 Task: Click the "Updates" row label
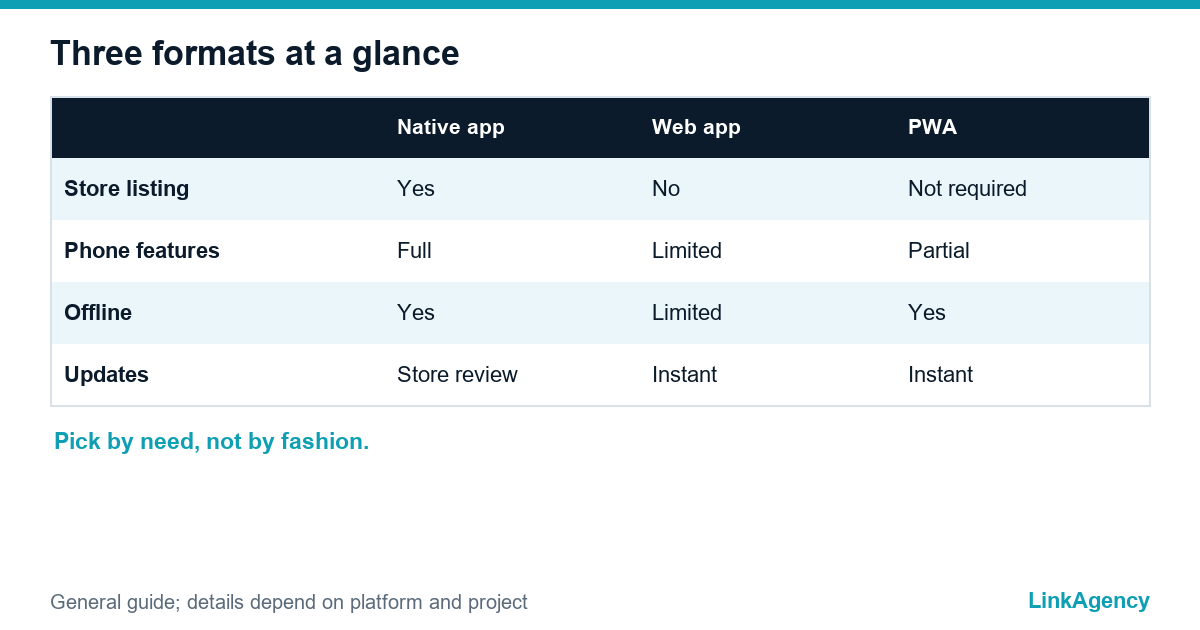106,374
